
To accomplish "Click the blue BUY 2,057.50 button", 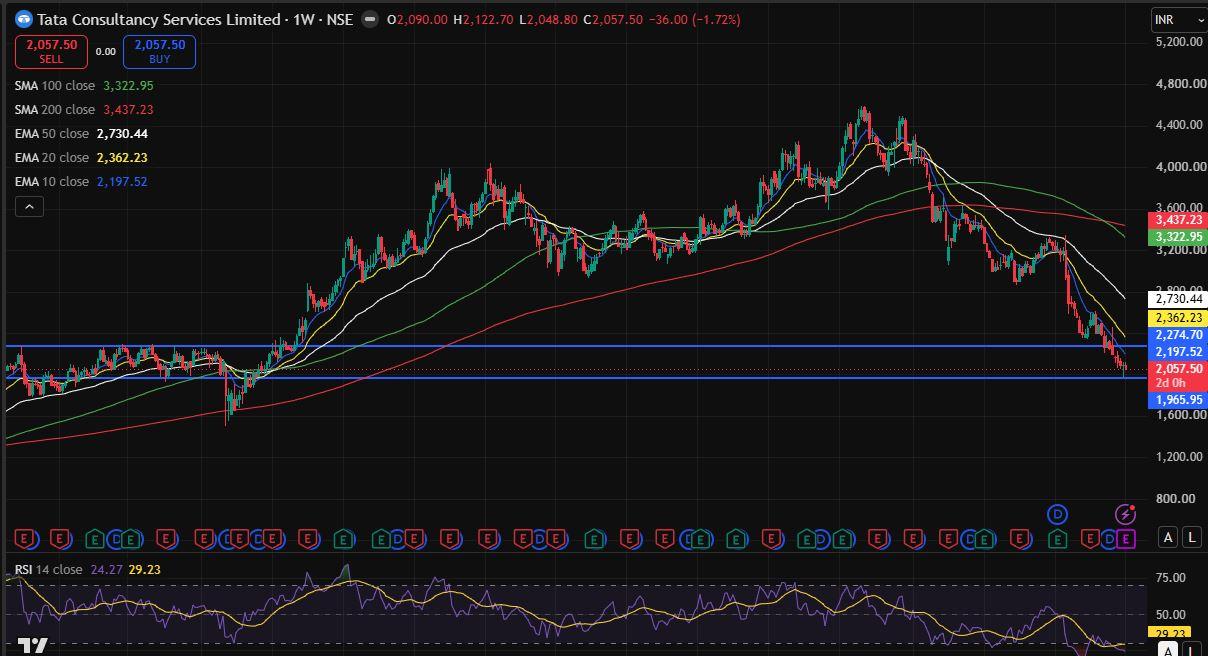I will click(159, 52).
